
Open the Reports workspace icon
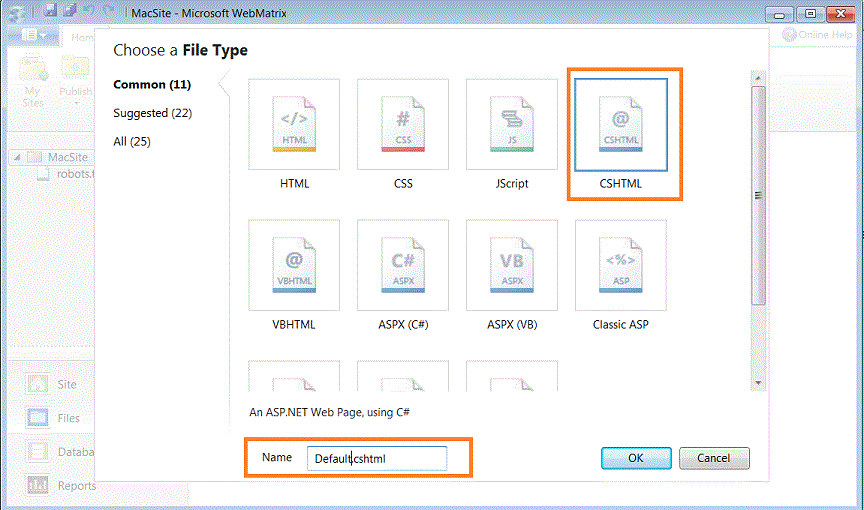[x=37, y=485]
